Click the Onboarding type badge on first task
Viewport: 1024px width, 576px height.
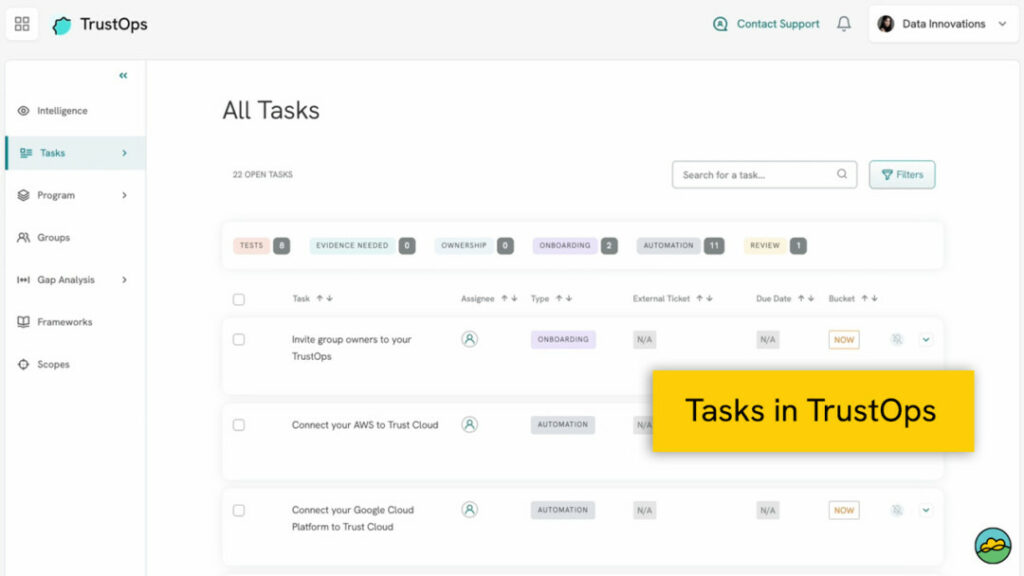tap(563, 340)
